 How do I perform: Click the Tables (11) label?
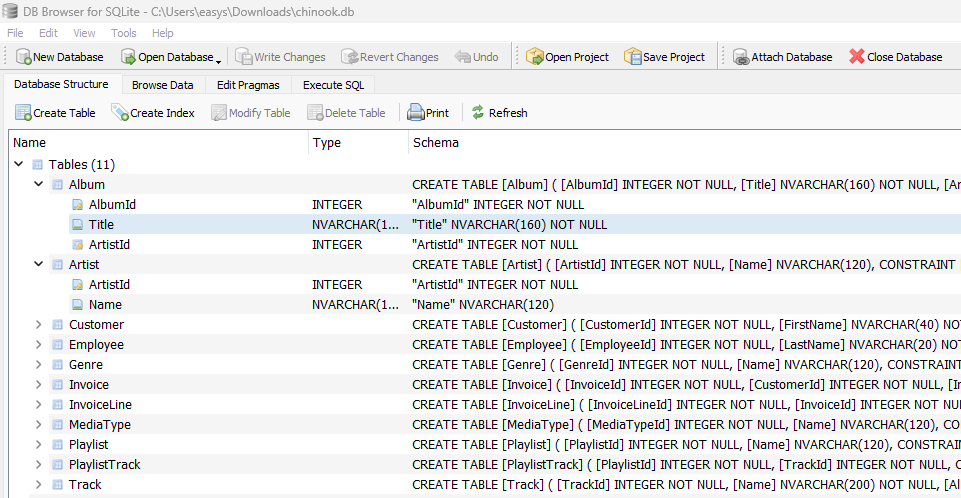[x=82, y=165]
